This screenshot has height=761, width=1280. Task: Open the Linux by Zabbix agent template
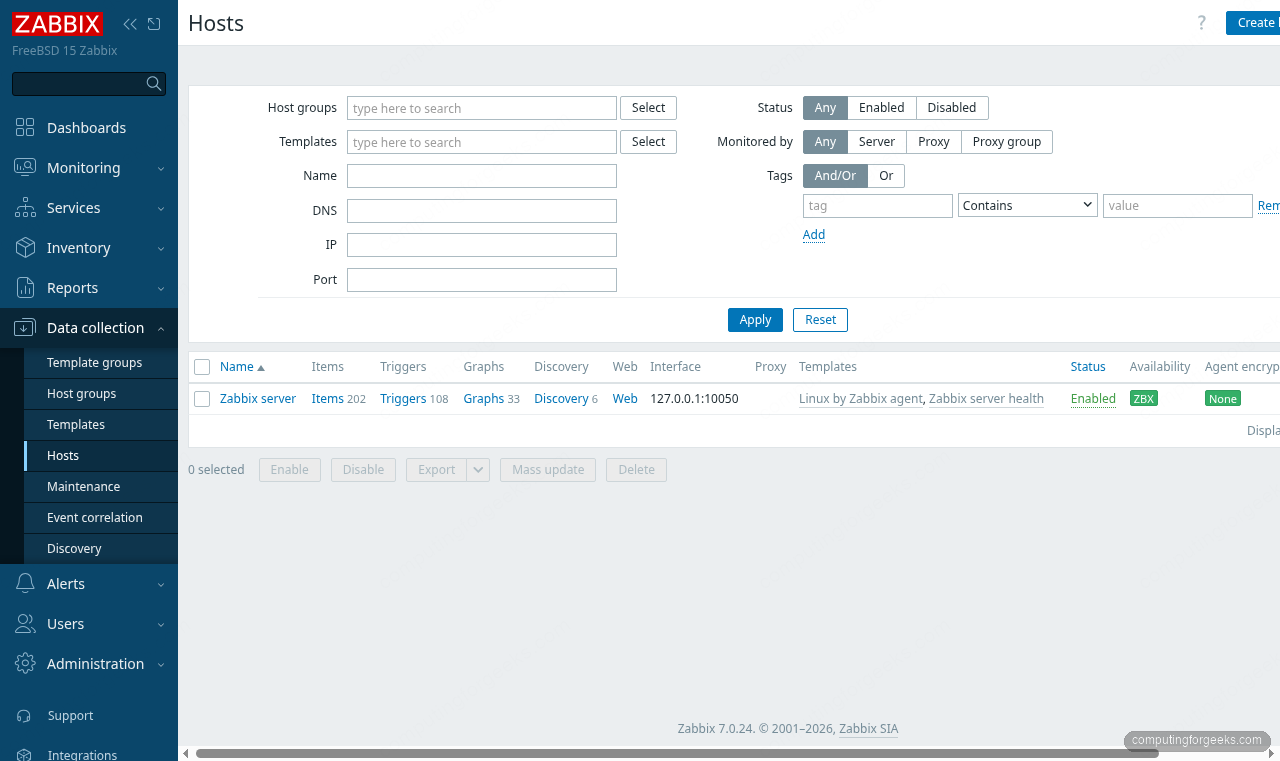tap(860, 398)
